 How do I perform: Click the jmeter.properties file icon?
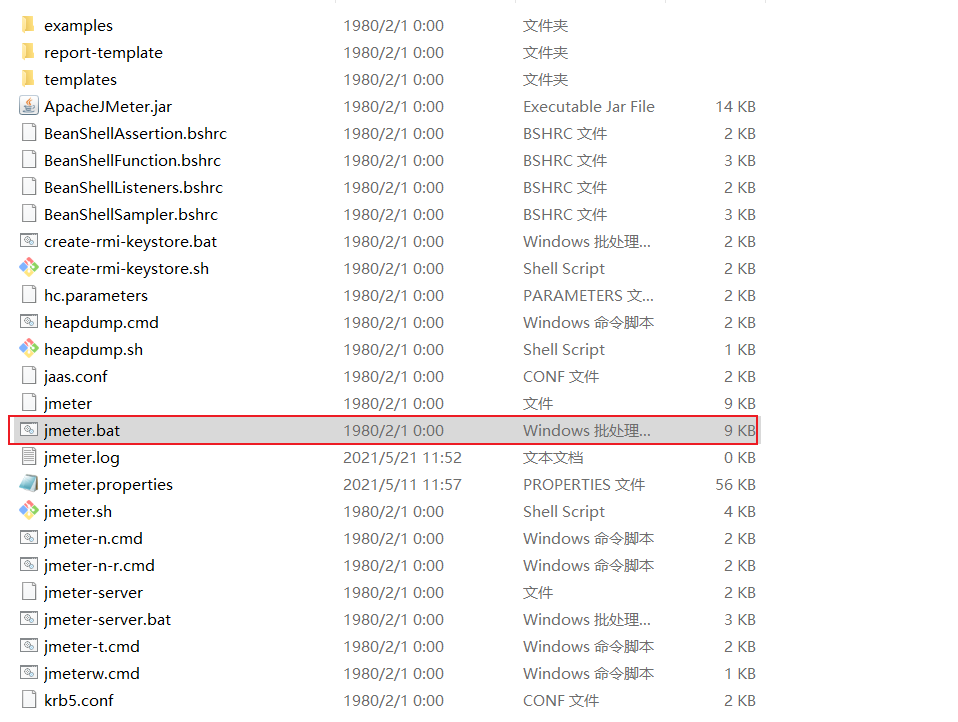(29, 483)
